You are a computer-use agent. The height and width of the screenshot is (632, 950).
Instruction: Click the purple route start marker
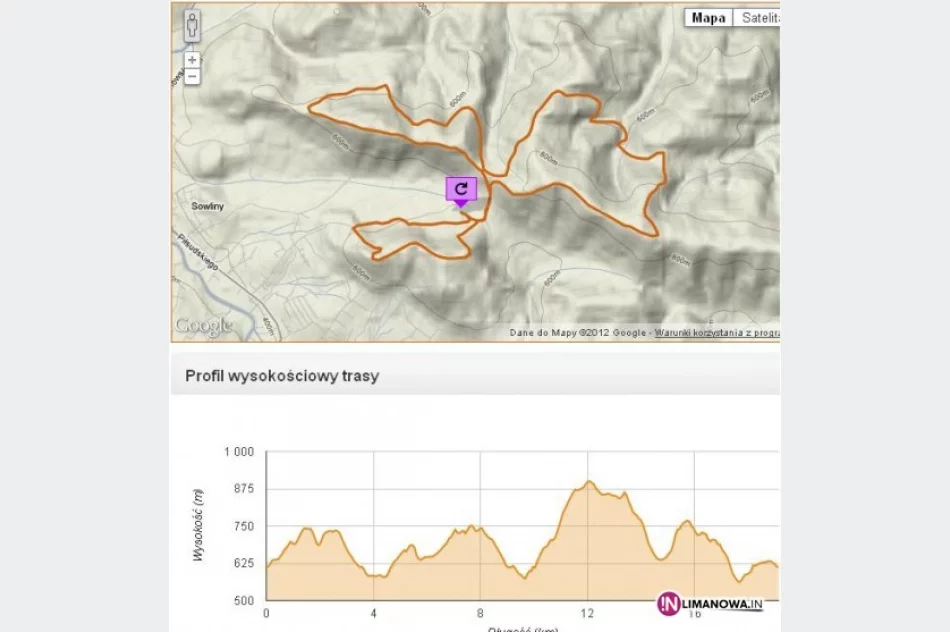(461, 189)
